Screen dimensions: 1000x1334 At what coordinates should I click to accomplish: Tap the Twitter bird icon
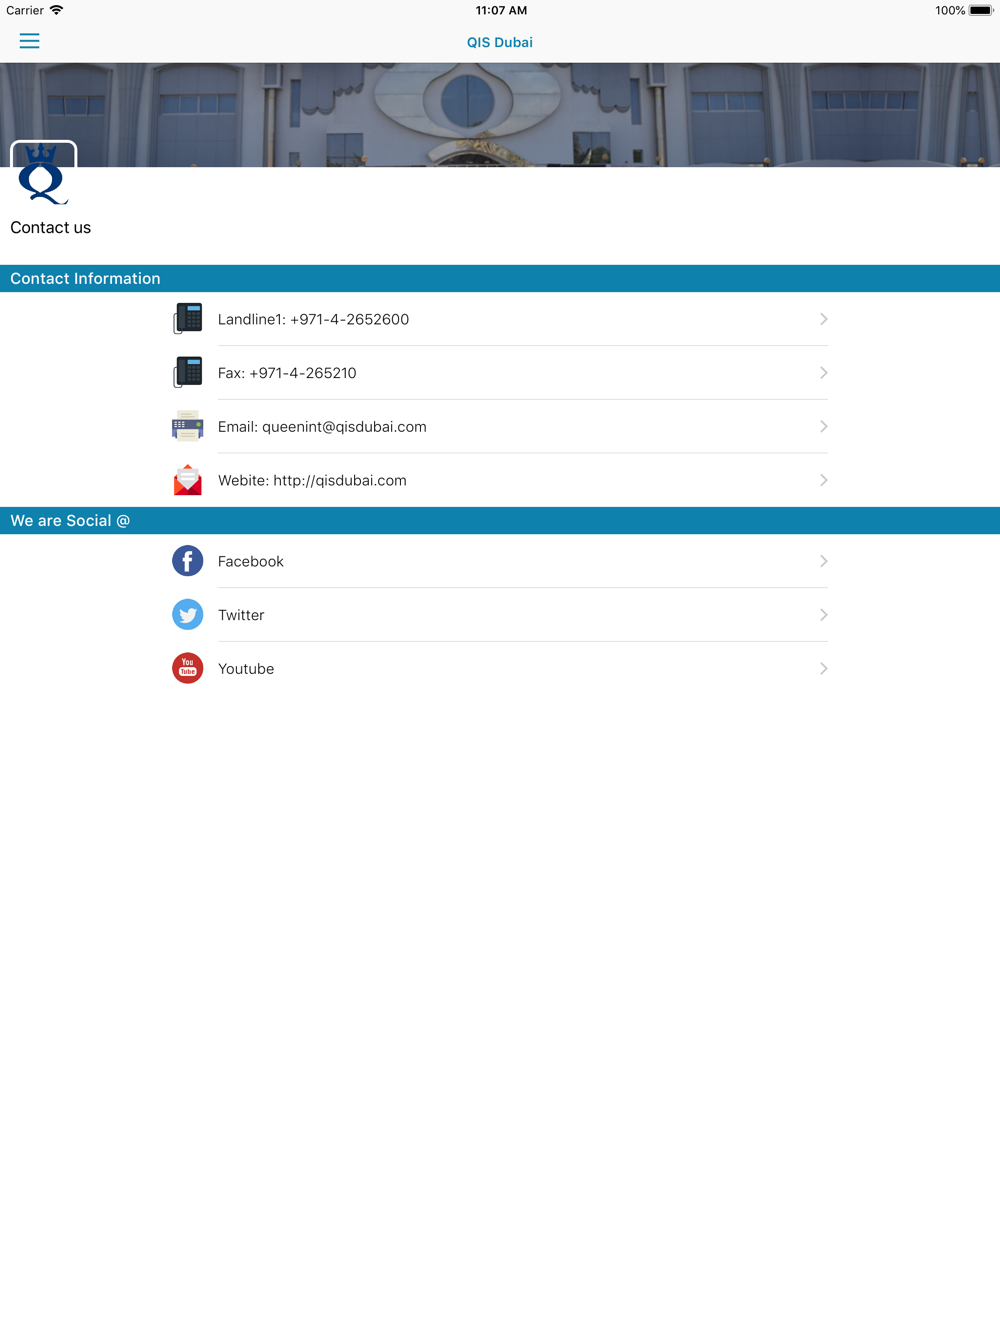(188, 615)
